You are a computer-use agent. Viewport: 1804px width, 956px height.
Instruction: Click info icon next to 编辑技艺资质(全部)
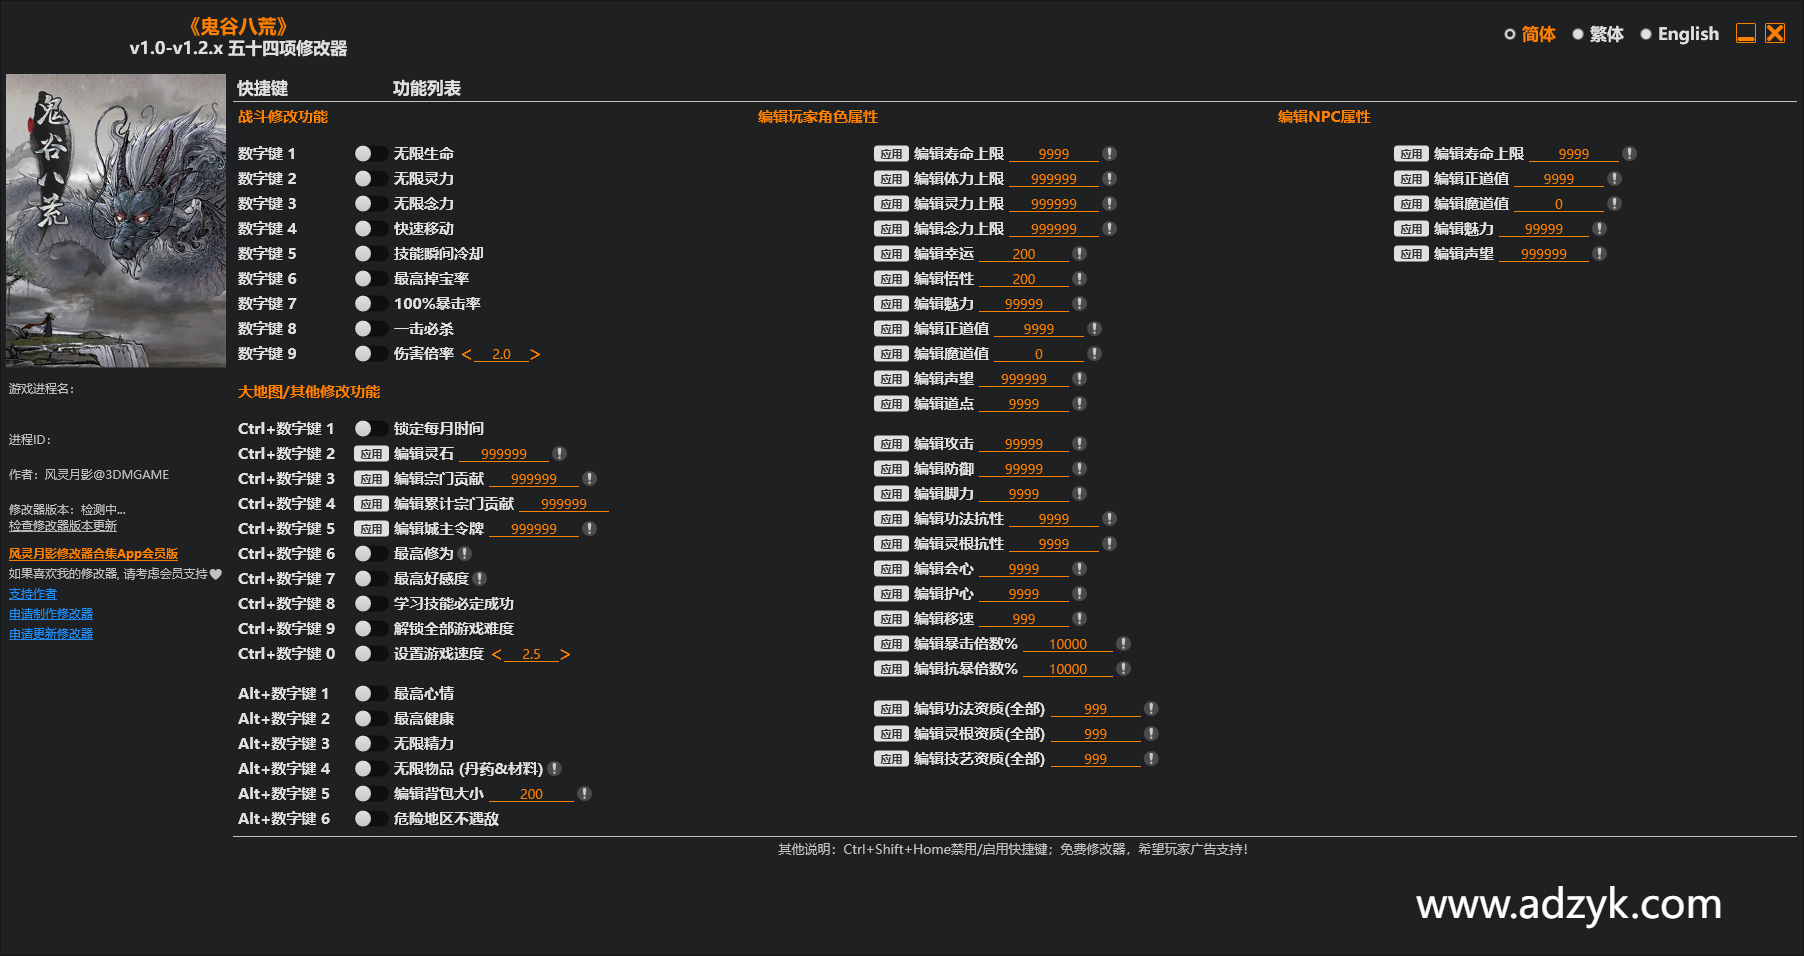tap(1151, 759)
